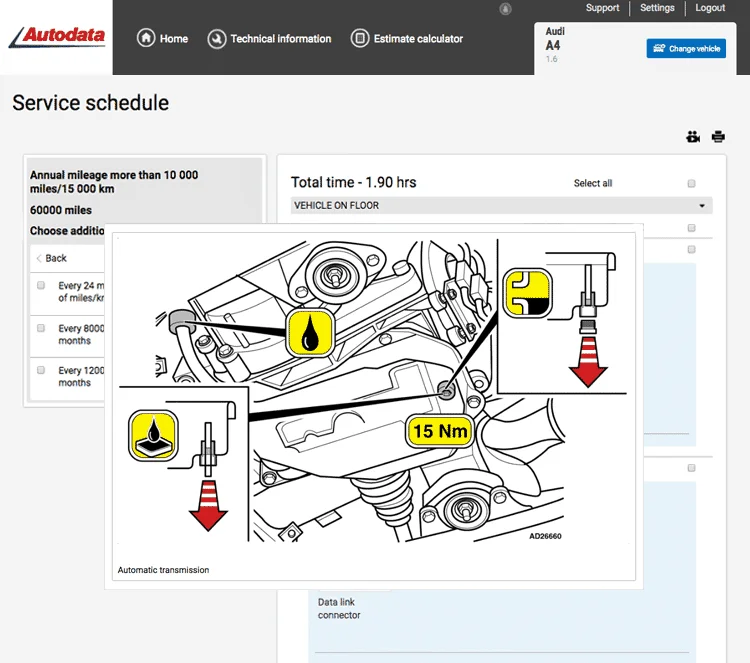This screenshot has height=663, width=750.
Task: Print the service schedule
Action: pyautogui.click(x=718, y=137)
